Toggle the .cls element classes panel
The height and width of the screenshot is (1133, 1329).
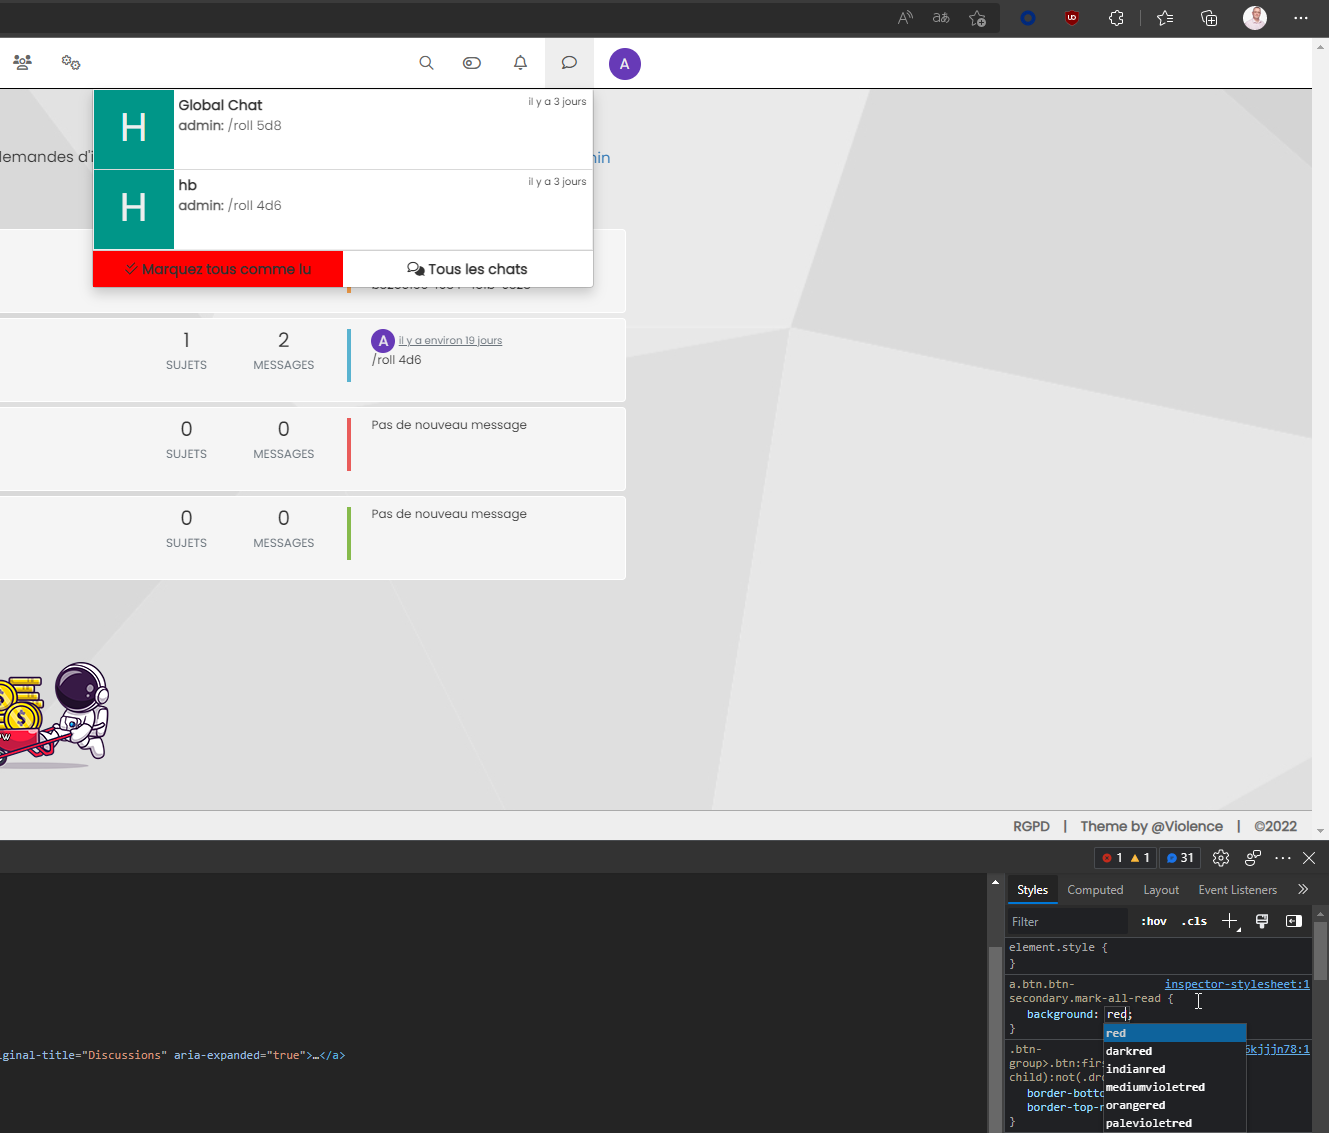point(1194,921)
